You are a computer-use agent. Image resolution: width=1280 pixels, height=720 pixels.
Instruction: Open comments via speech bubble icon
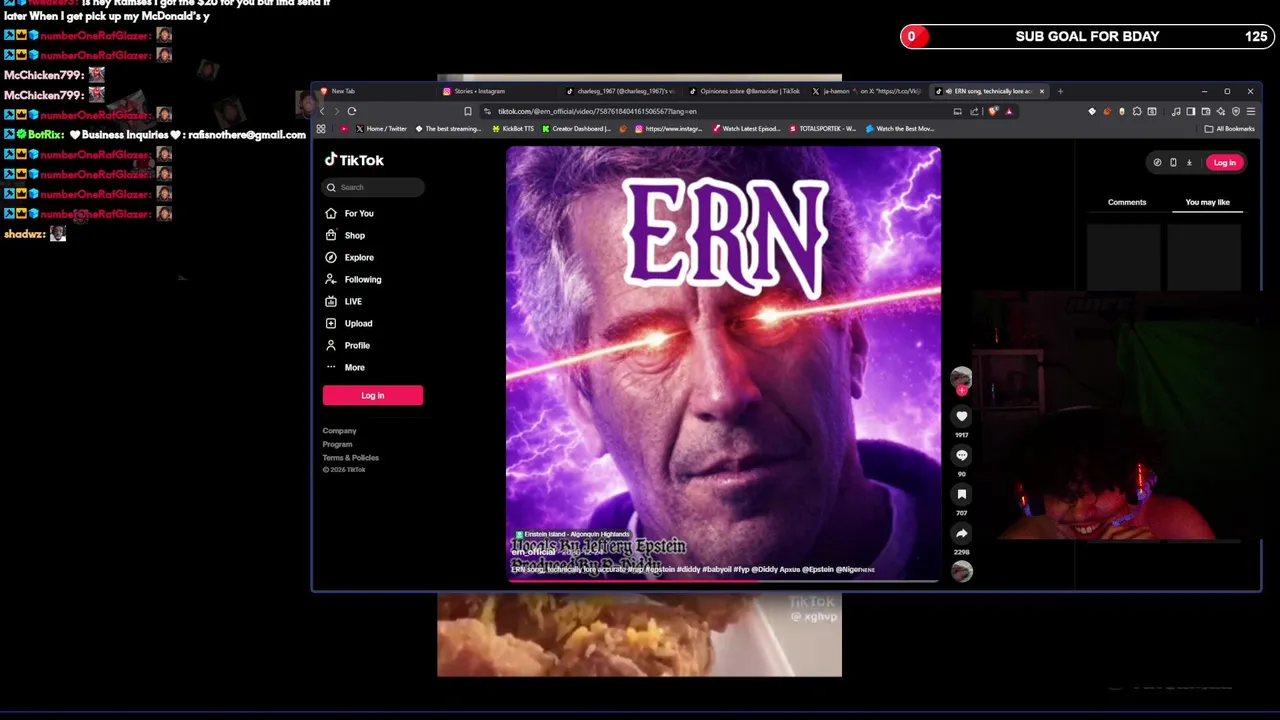tap(961, 455)
